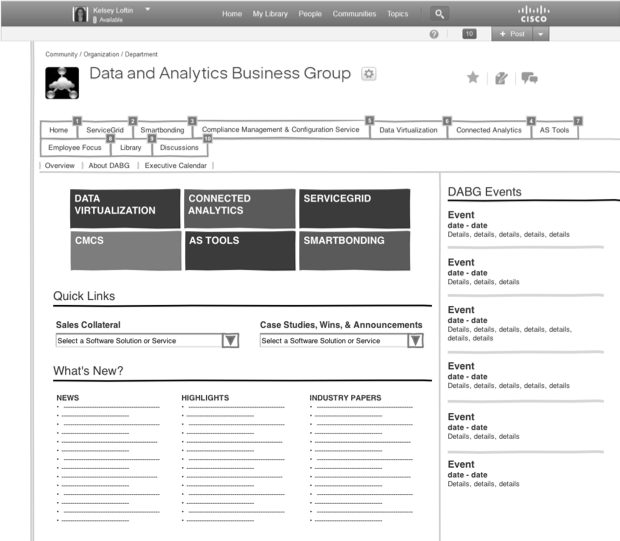The image size is (620, 541).
Task: Bookmark the group with the star icon
Action: (x=473, y=78)
